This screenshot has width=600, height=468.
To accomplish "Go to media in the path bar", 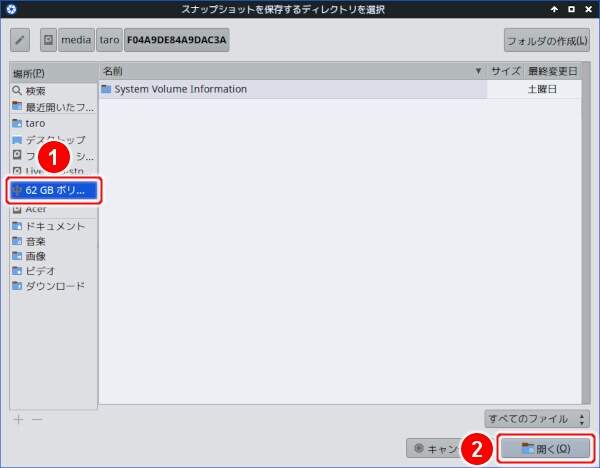I will (75, 40).
